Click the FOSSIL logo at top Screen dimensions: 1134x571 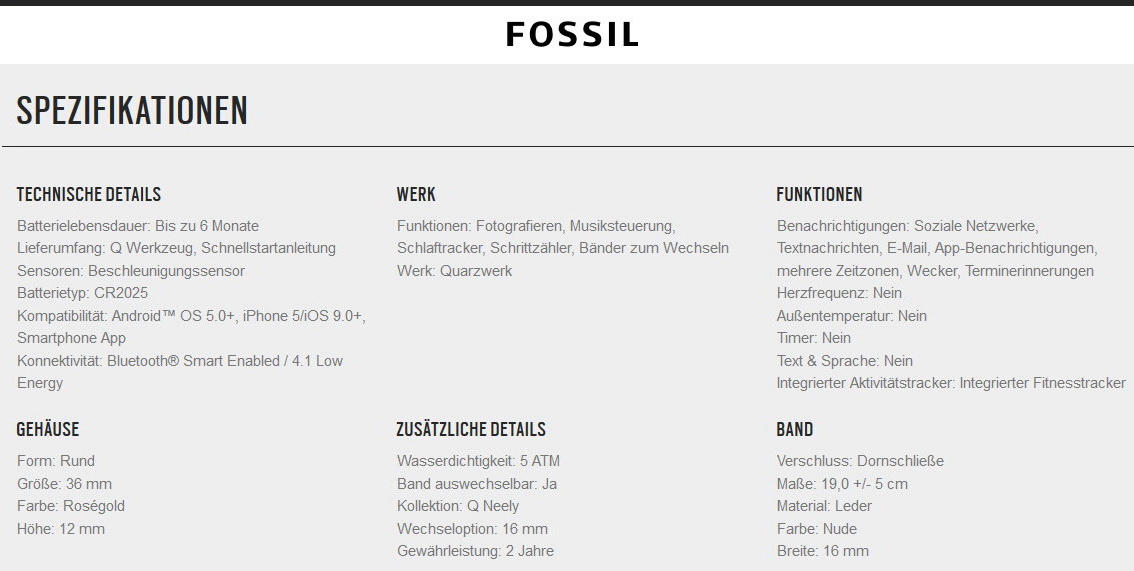point(572,35)
